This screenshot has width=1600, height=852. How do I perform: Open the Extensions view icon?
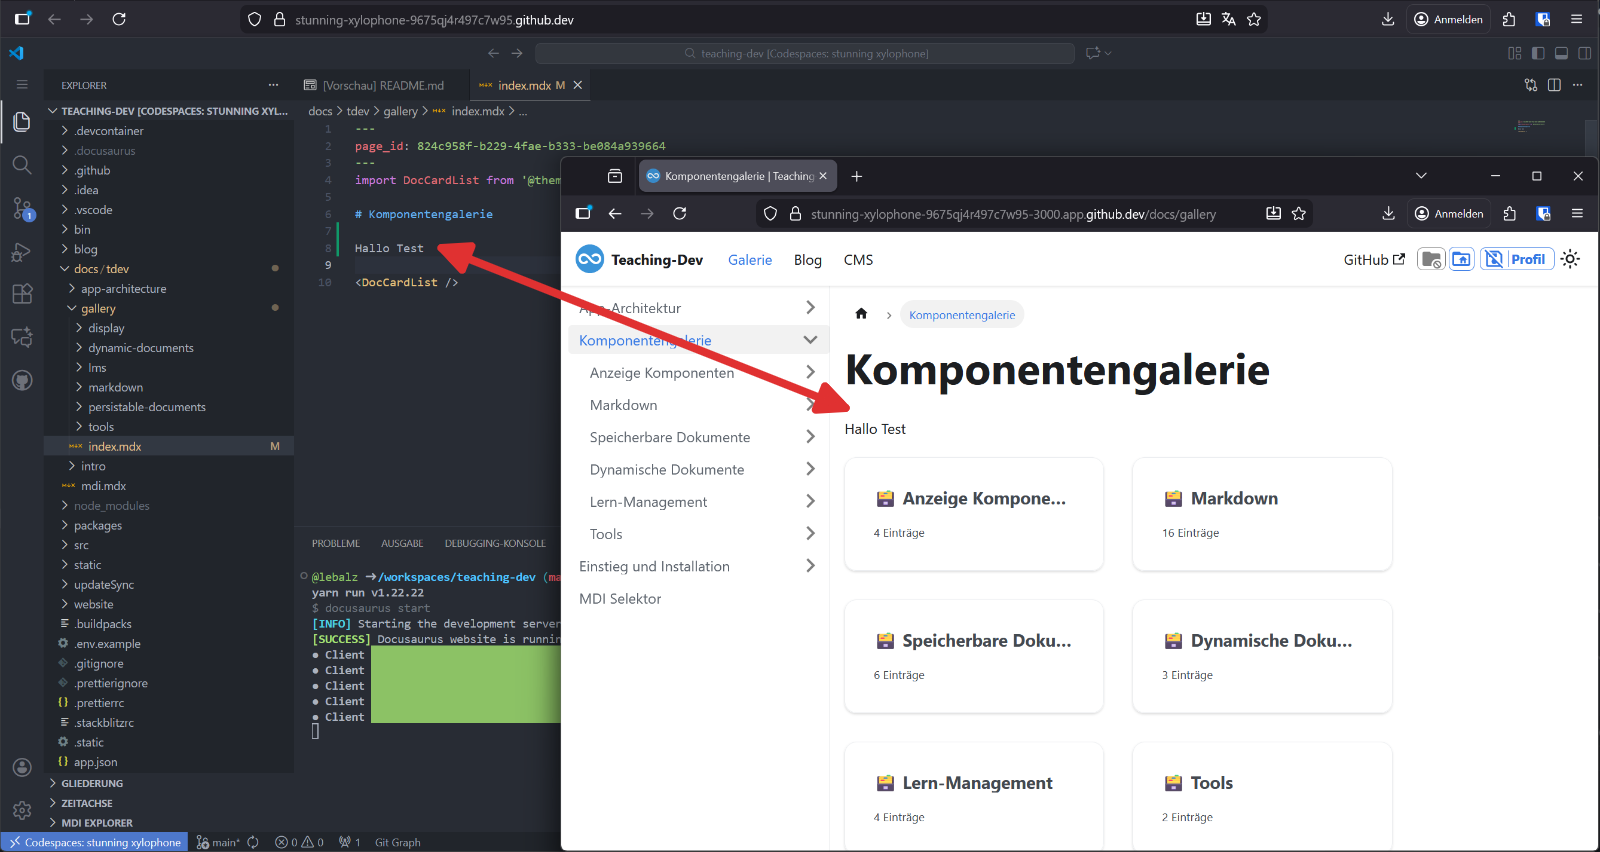point(22,294)
